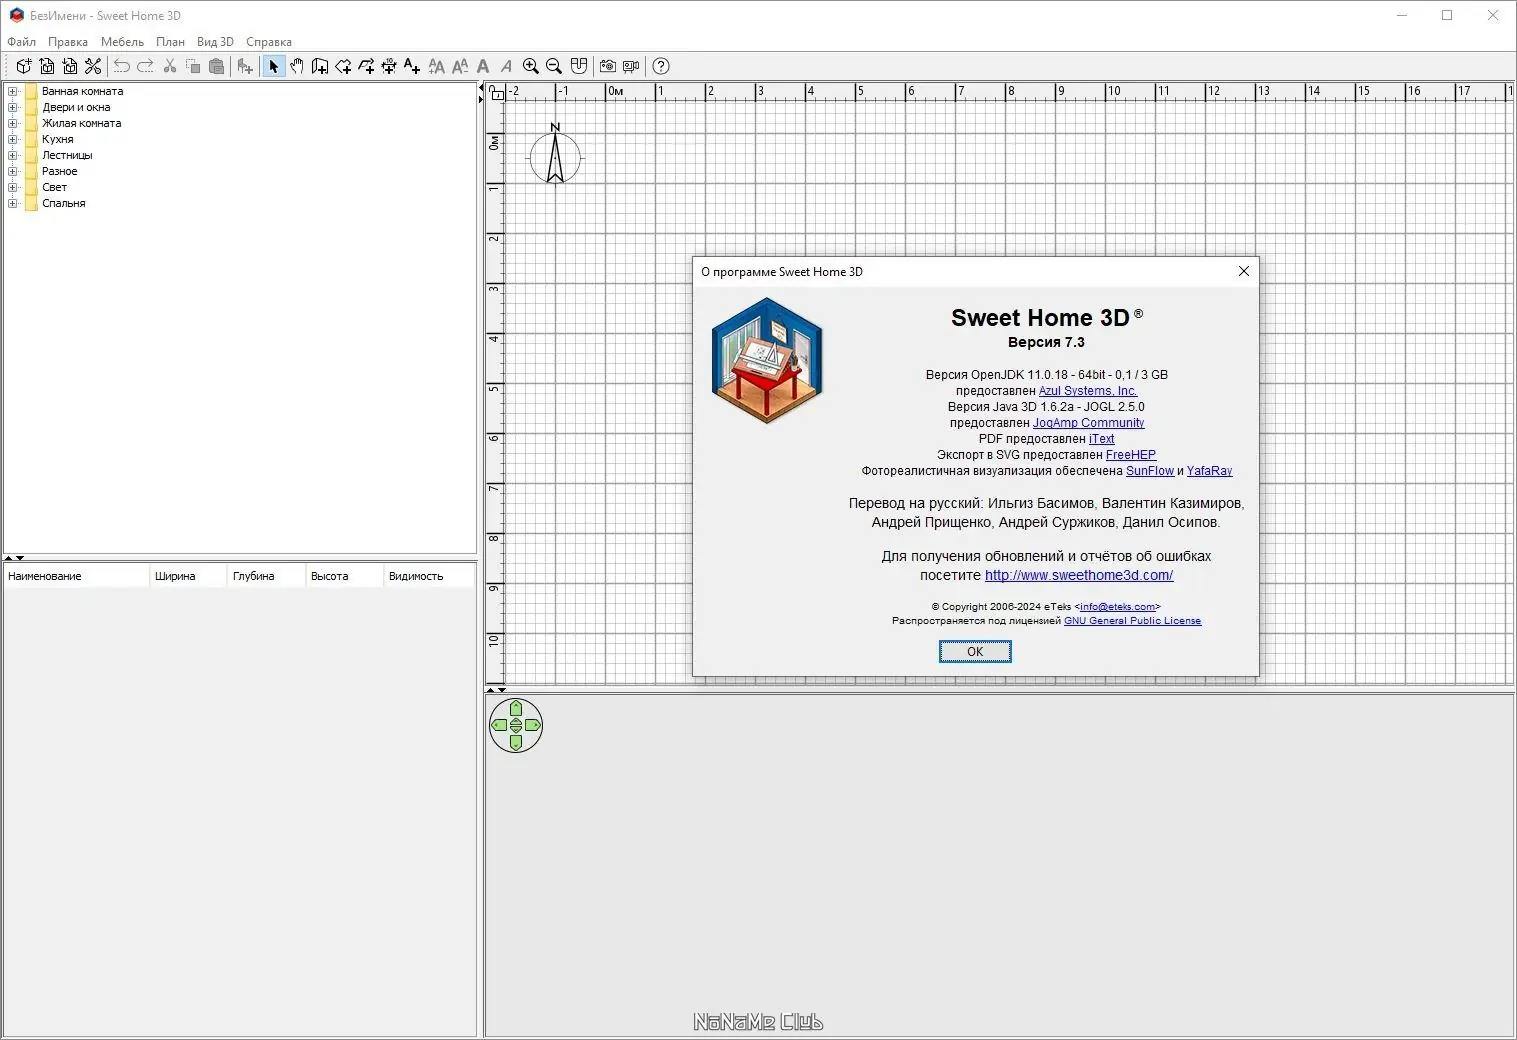The image size is (1517, 1040).
Task: Expand the Разное folder
Action: tap(13, 171)
